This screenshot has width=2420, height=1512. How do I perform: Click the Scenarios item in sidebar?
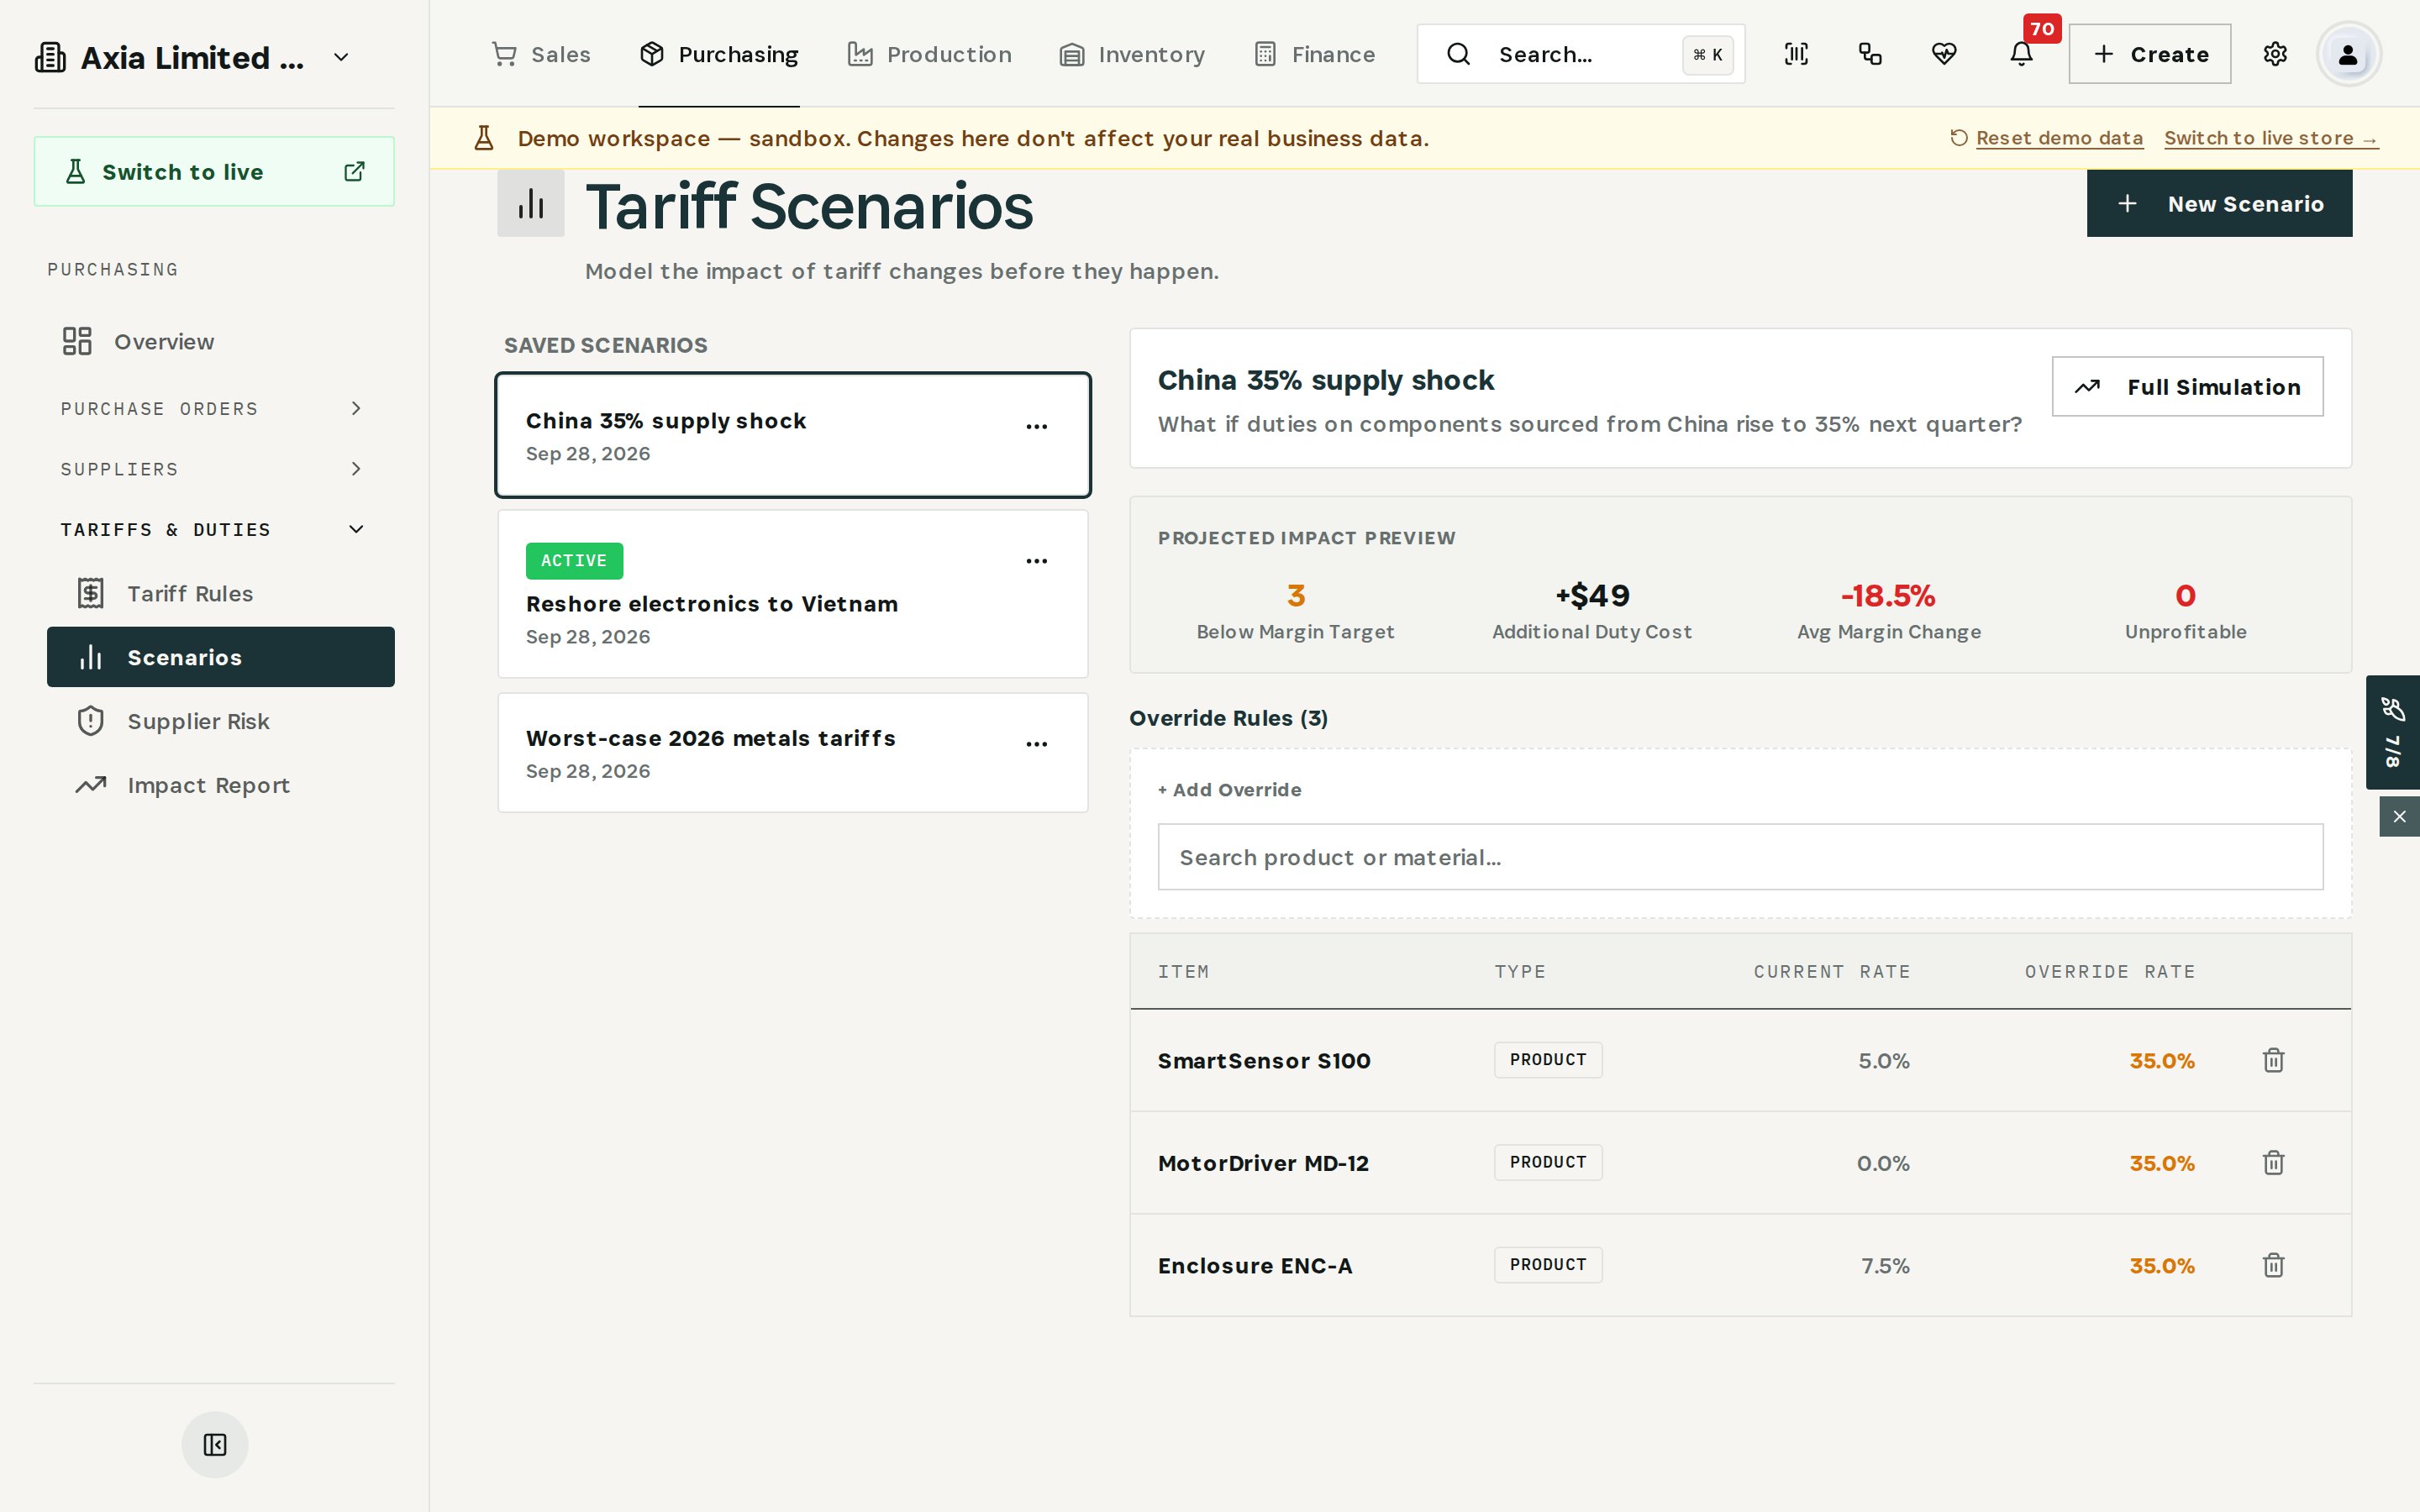click(x=220, y=657)
